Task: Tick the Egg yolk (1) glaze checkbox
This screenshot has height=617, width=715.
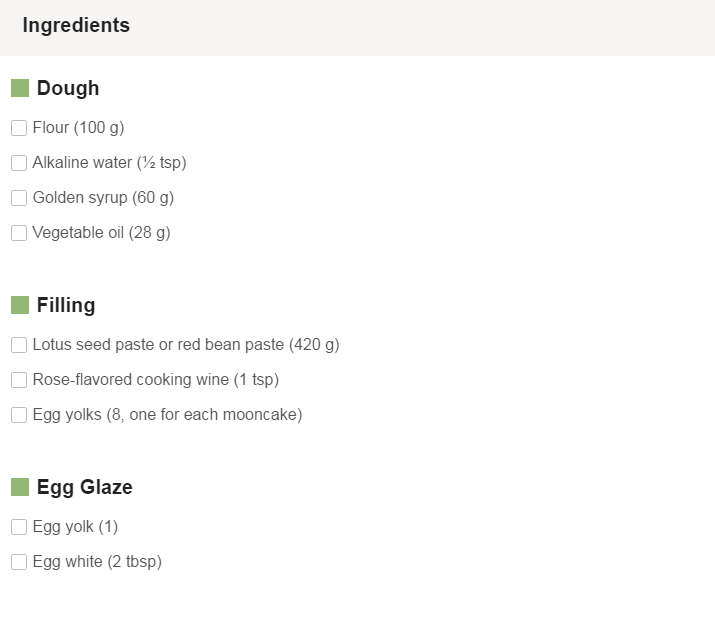Action: click(19, 527)
